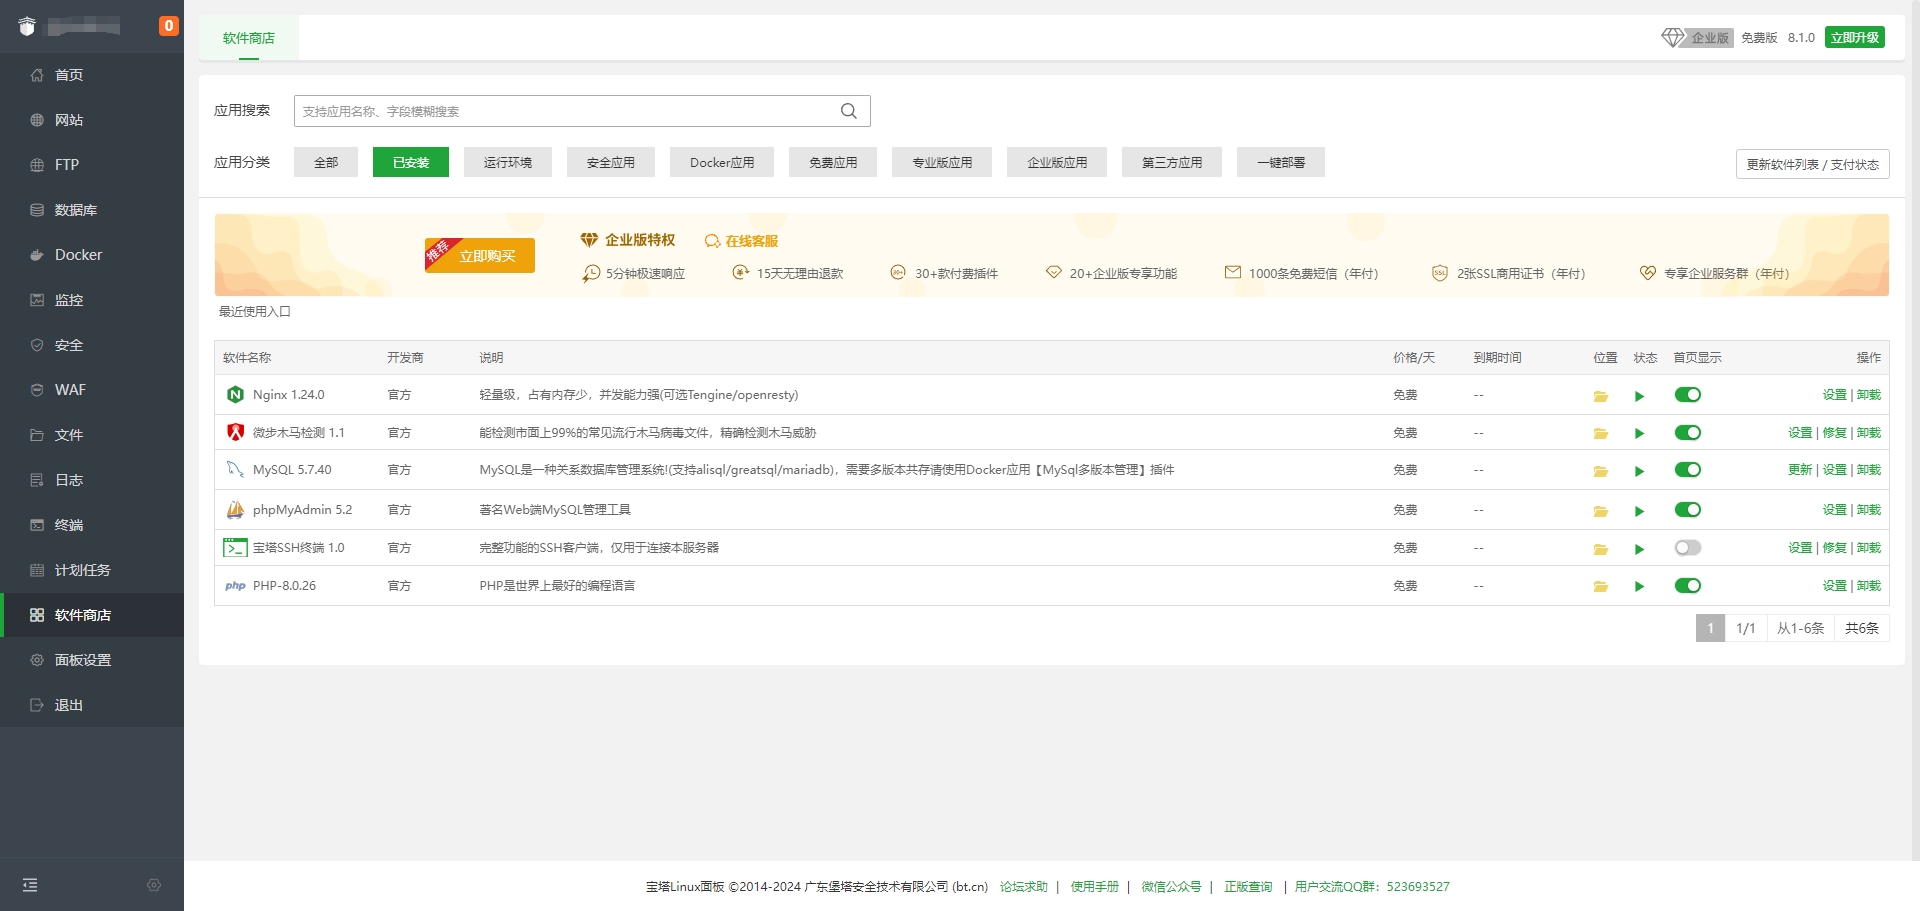
Task: Click the 宝塔SSH终端 app icon
Action: click(235, 548)
